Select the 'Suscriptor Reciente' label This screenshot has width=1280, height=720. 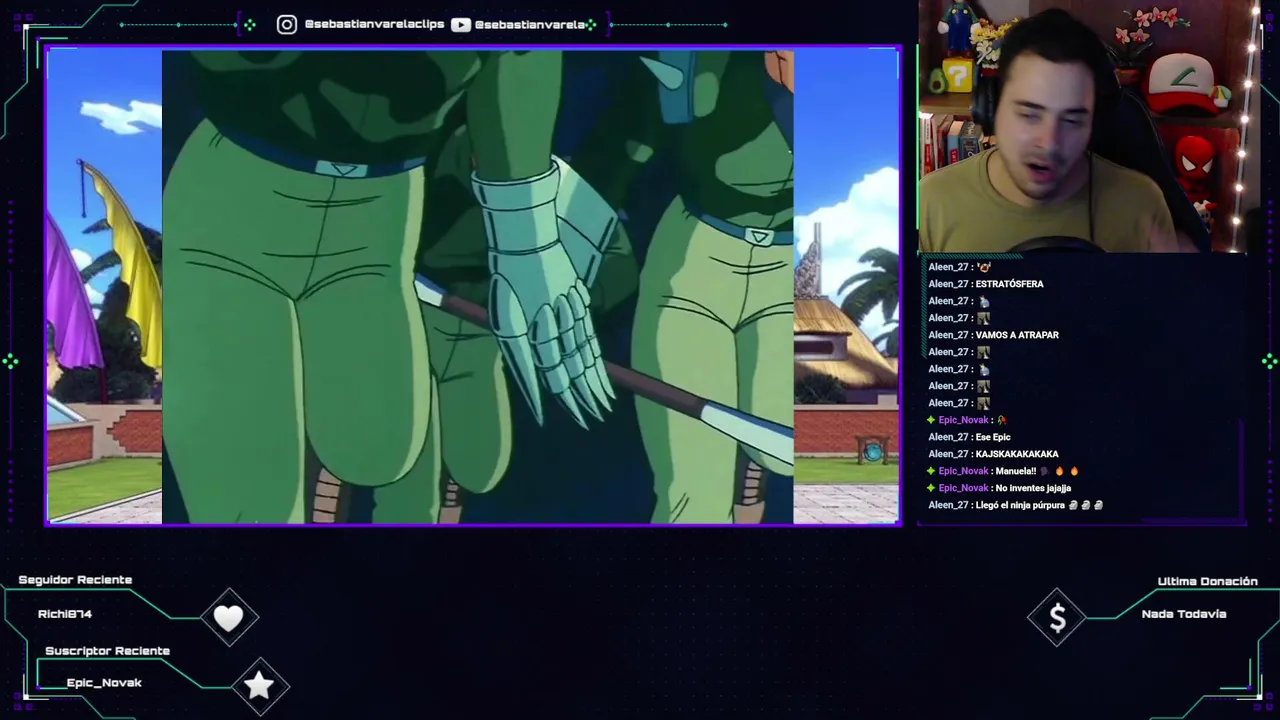coord(107,651)
